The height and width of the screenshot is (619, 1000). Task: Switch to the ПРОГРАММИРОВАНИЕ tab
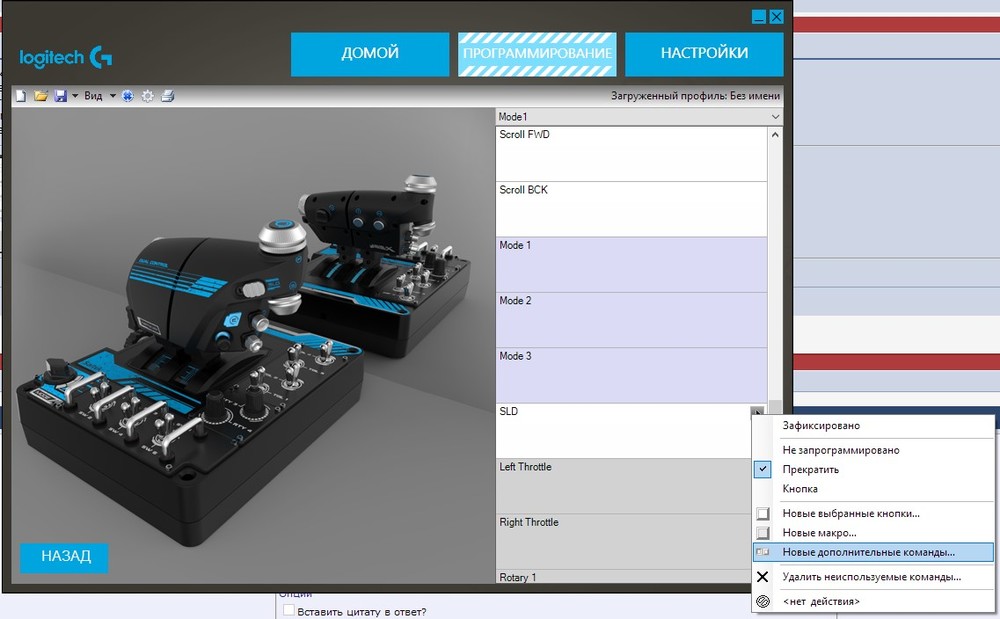click(x=537, y=54)
